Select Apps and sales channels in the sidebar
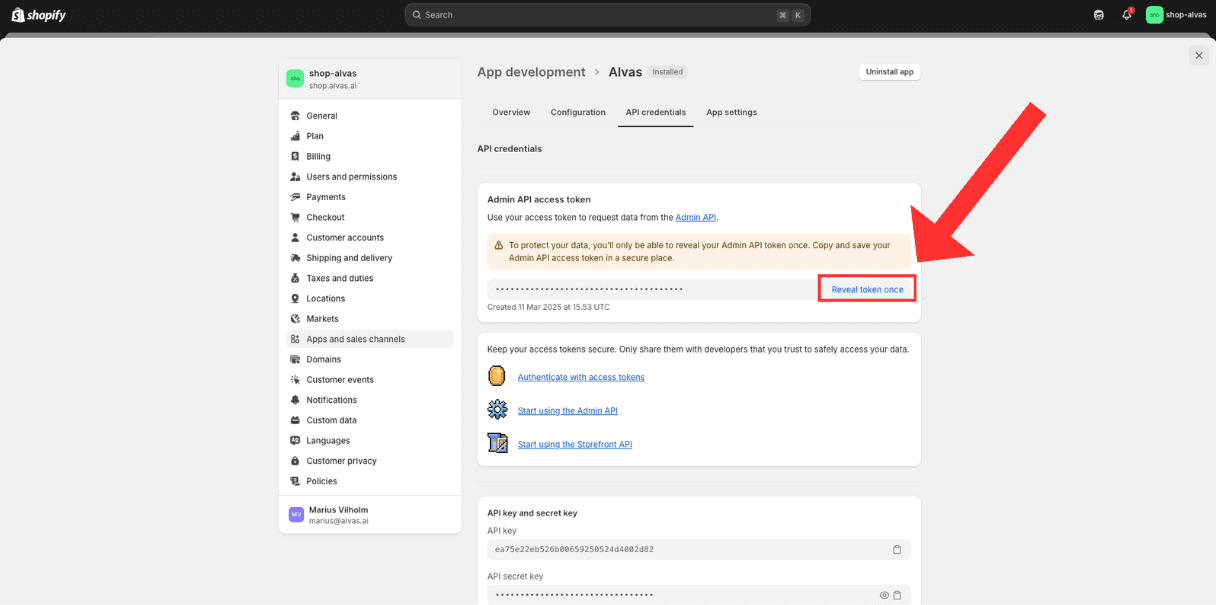The height and width of the screenshot is (605, 1216). (370, 339)
